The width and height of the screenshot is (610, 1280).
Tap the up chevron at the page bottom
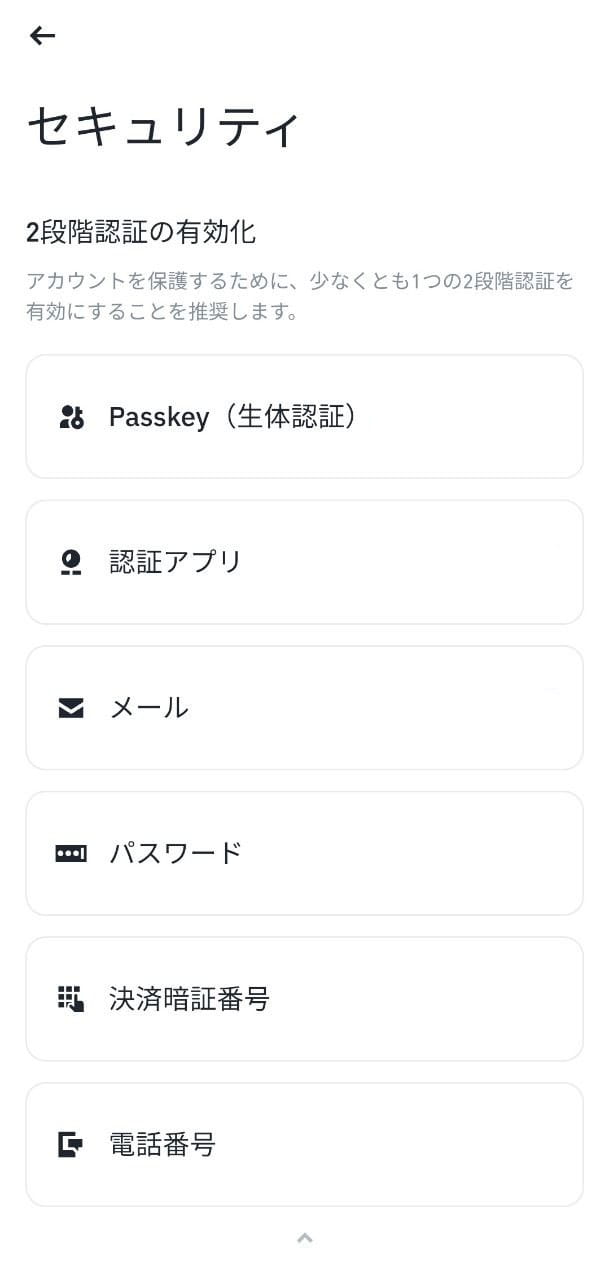point(304,1236)
